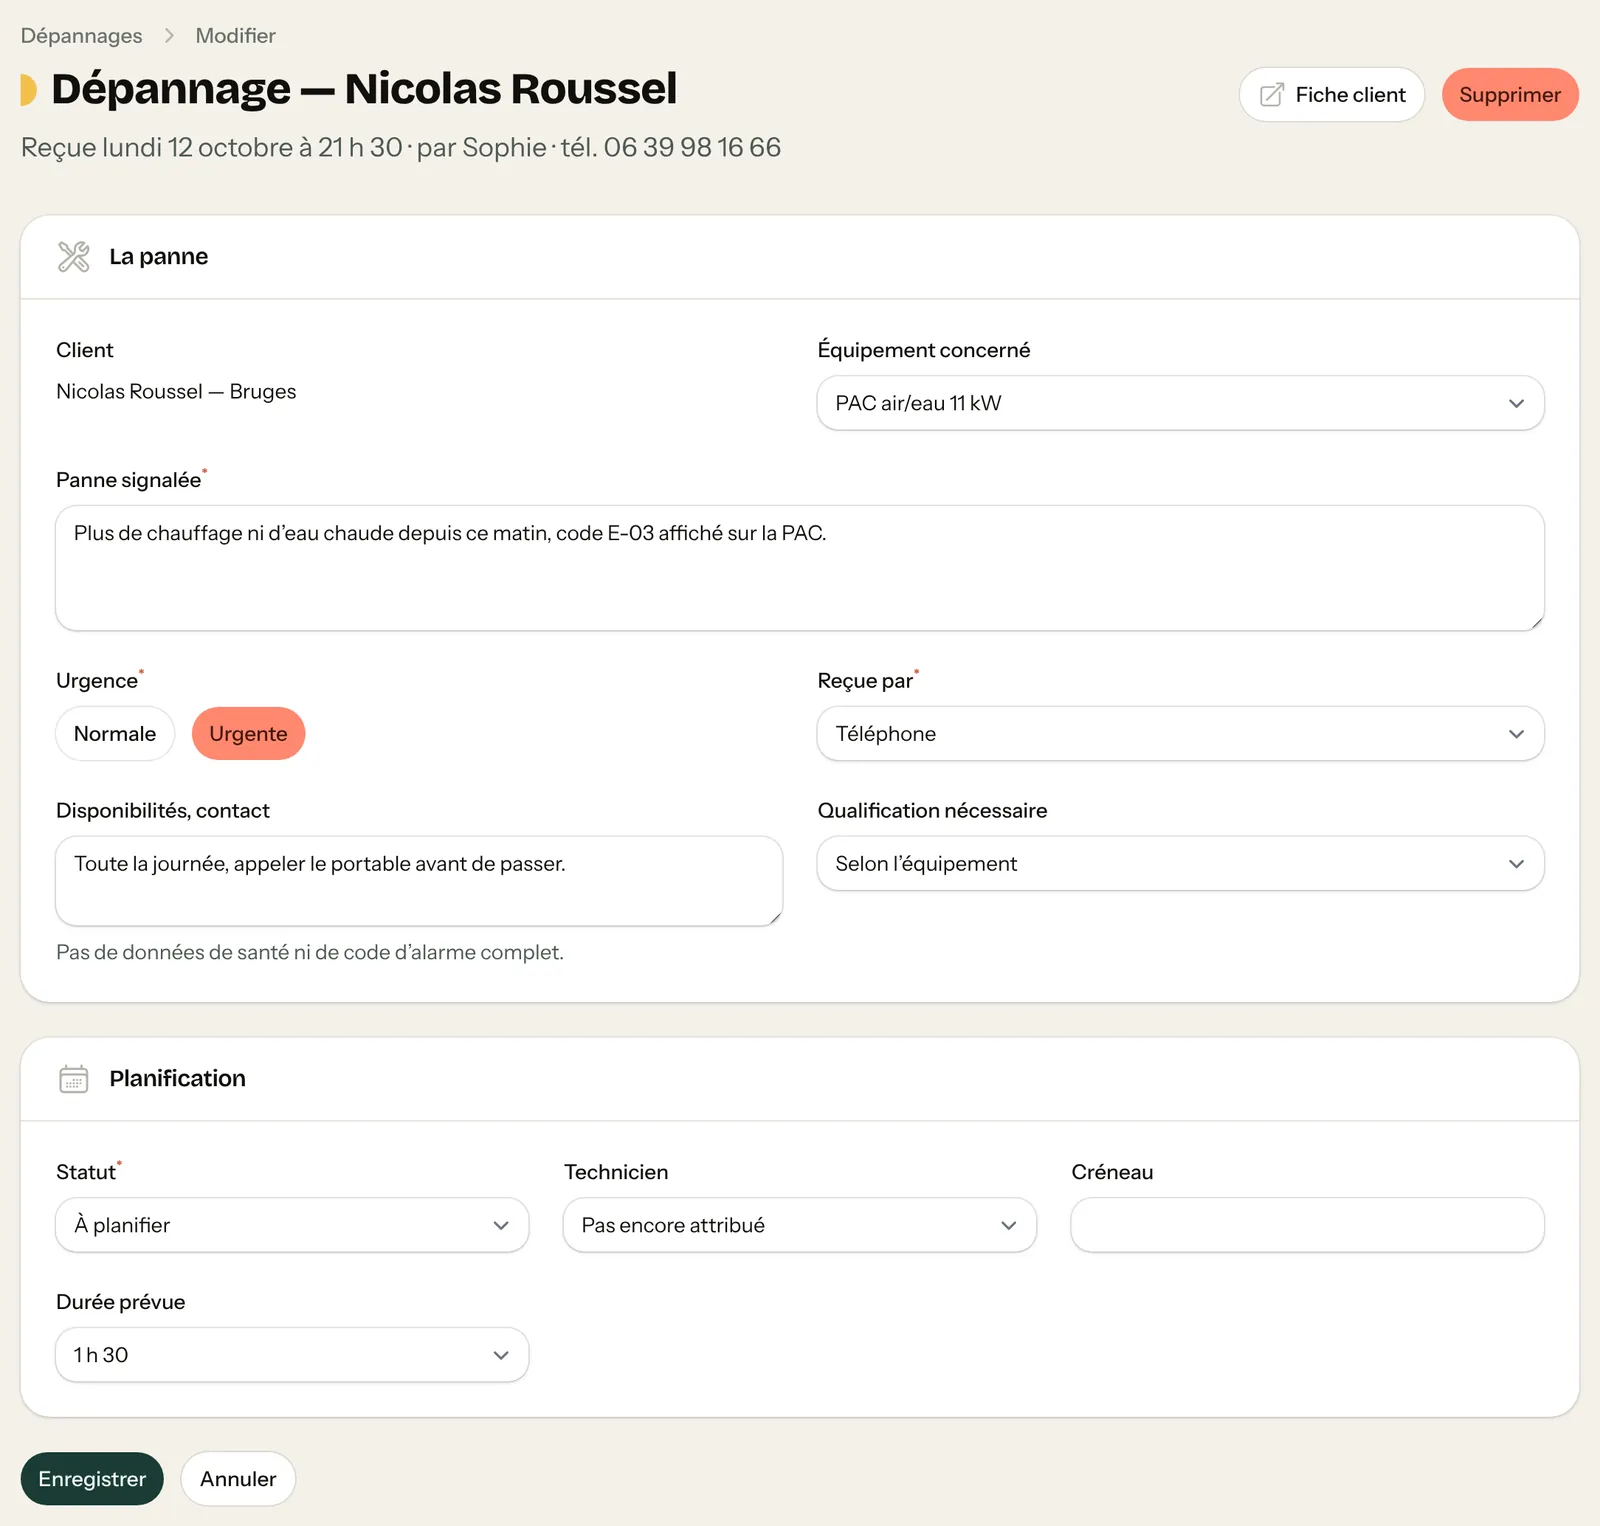Focus the Panne signalée text area
Image resolution: width=1600 pixels, height=1526 pixels.
pos(800,568)
